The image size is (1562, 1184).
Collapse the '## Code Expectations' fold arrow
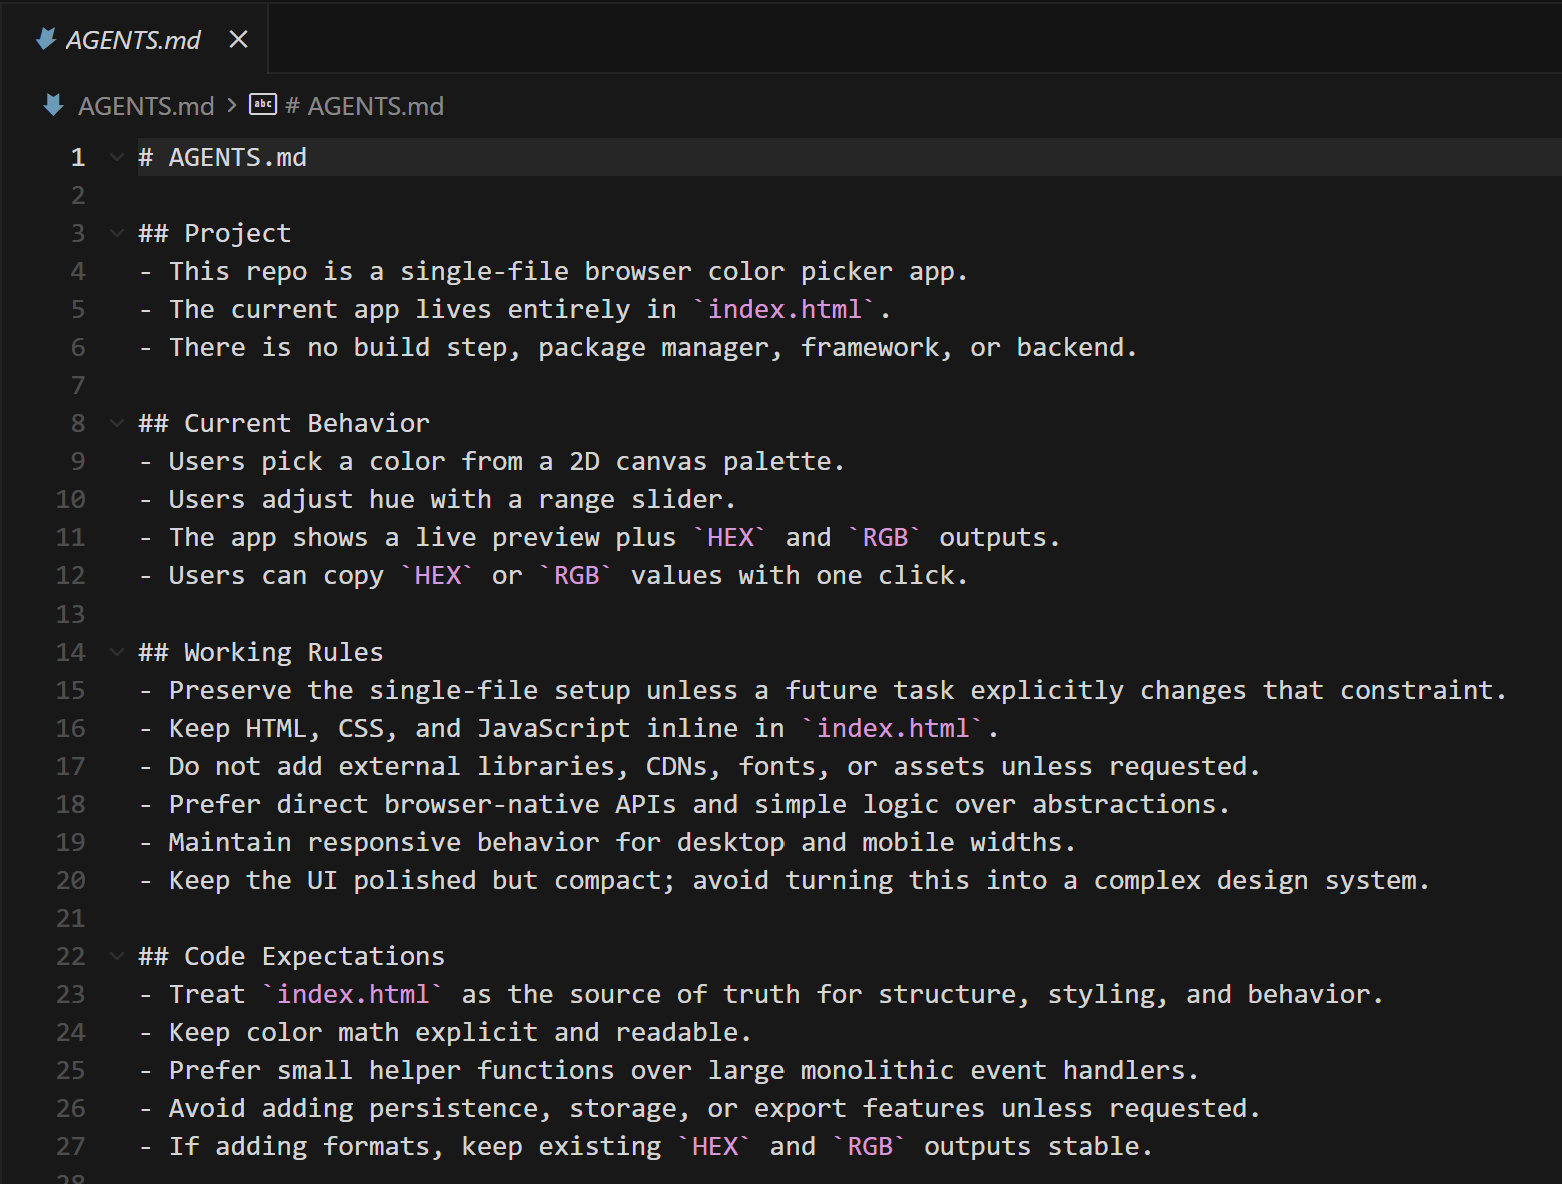tap(117, 956)
